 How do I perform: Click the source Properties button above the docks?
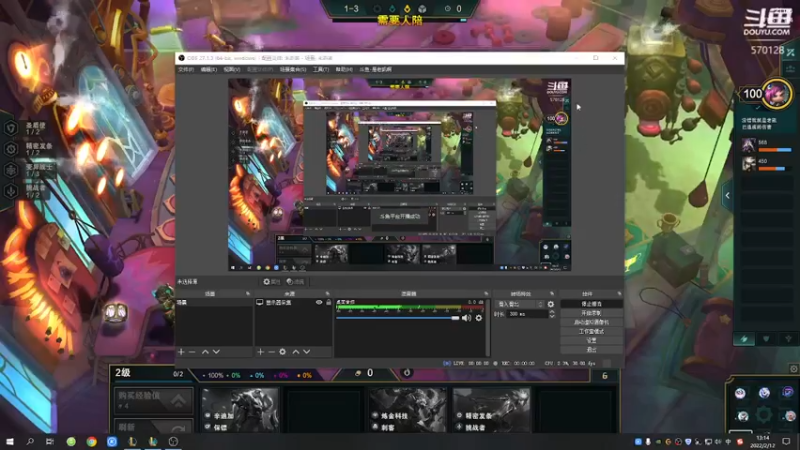271,282
